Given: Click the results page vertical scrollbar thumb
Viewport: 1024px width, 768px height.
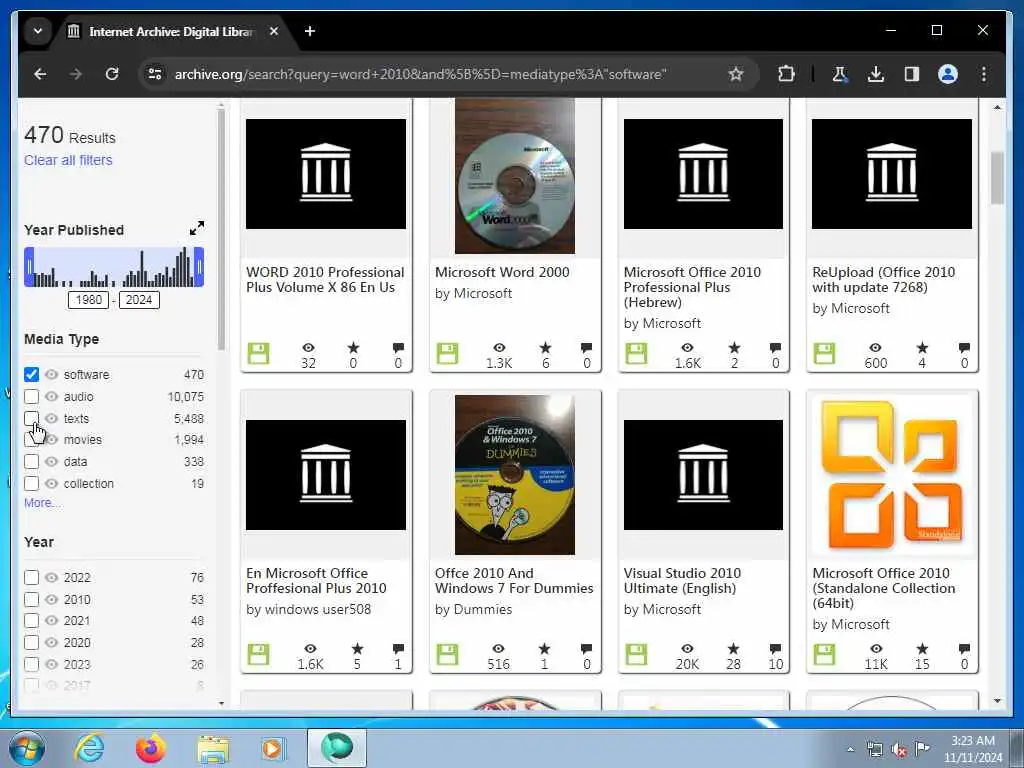Looking at the screenshot, I should tap(997, 178).
